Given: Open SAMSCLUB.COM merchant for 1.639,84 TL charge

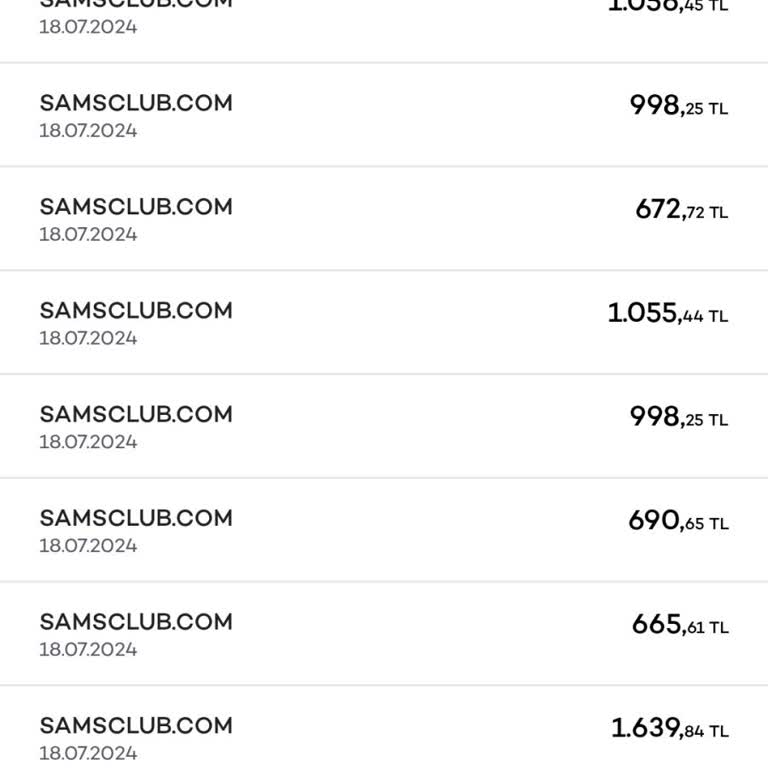Looking at the screenshot, I should 136,726.
